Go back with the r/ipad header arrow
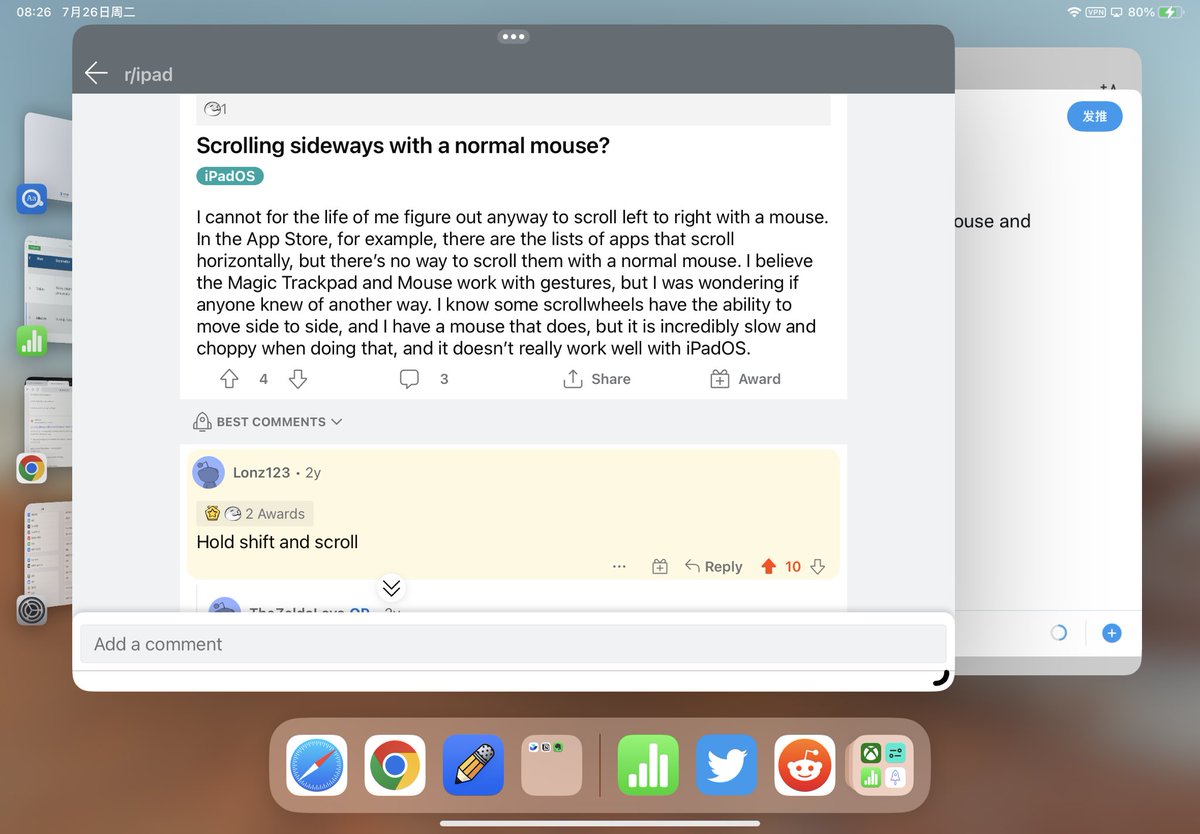This screenshot has width=1200, height=834. click(96, 73)
